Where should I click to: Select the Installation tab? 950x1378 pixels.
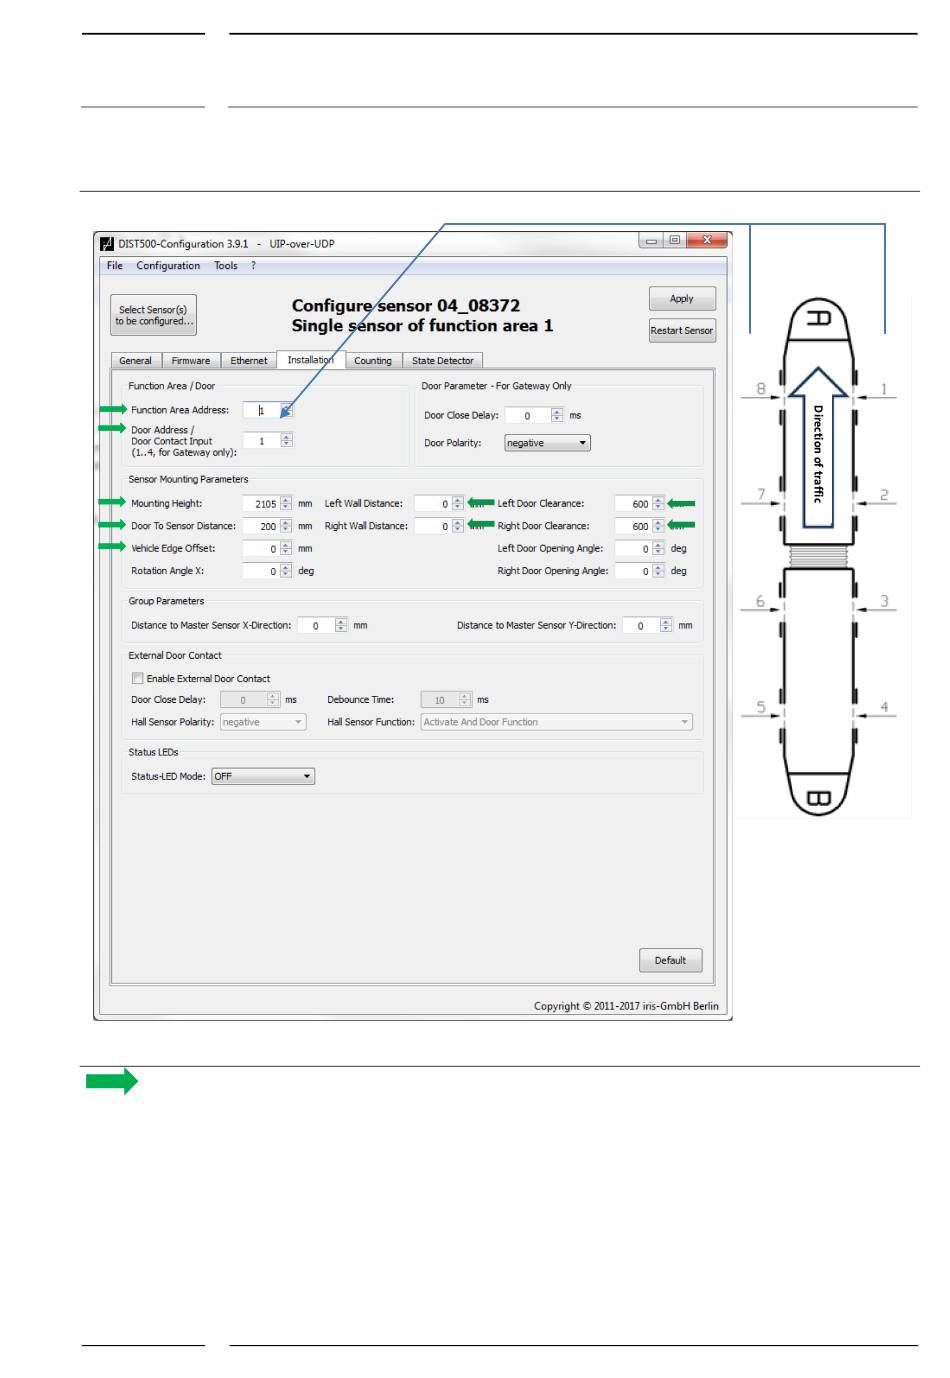310,360
